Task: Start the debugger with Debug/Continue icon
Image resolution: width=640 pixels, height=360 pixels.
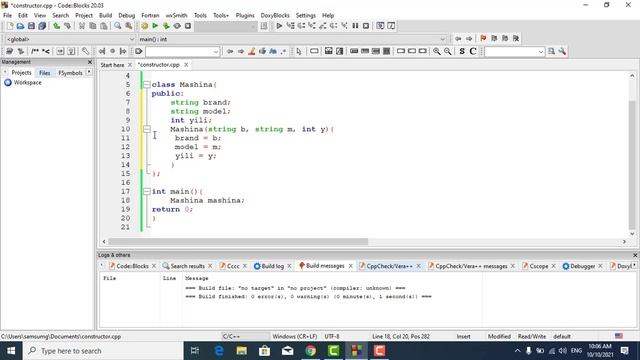Action: (279, 26)
